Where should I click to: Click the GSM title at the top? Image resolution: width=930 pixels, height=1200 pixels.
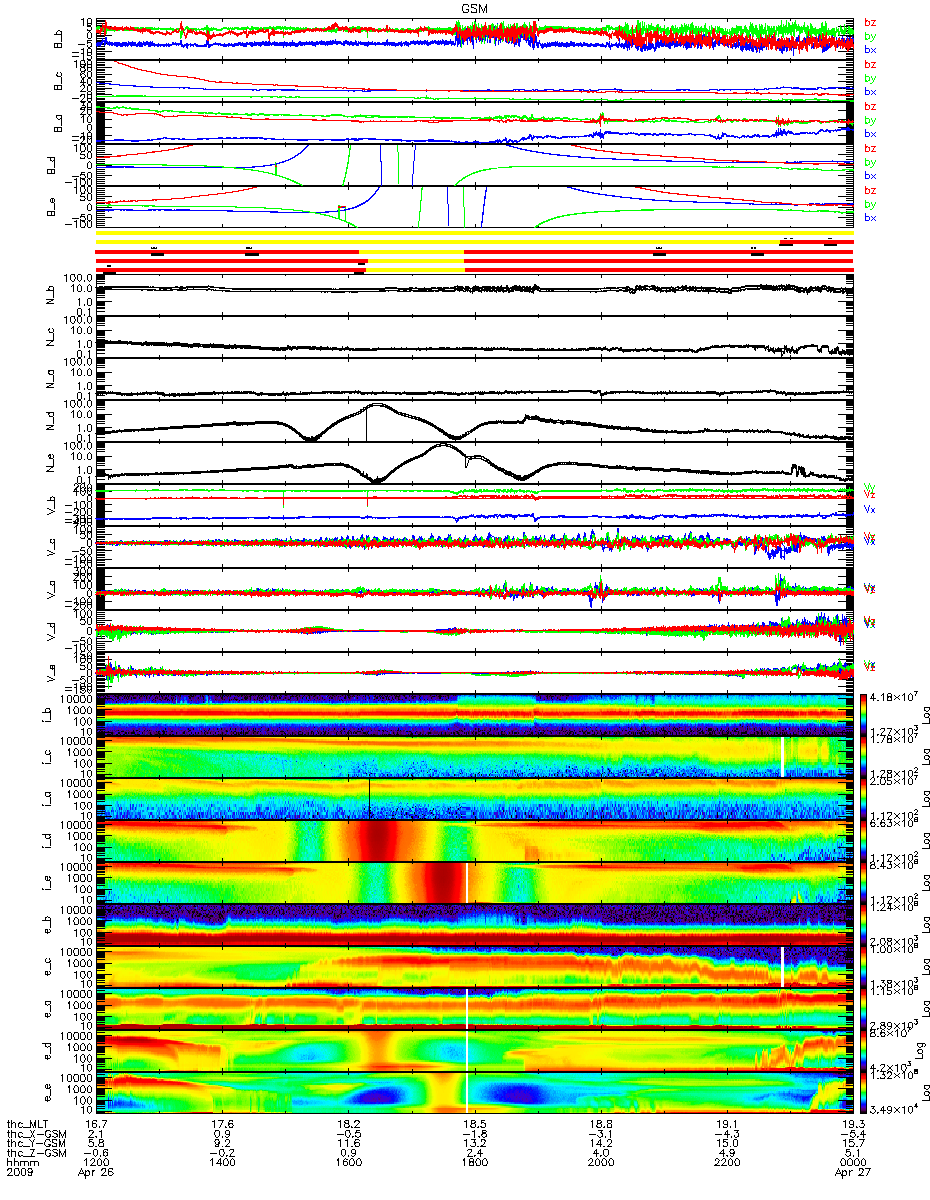474,7
